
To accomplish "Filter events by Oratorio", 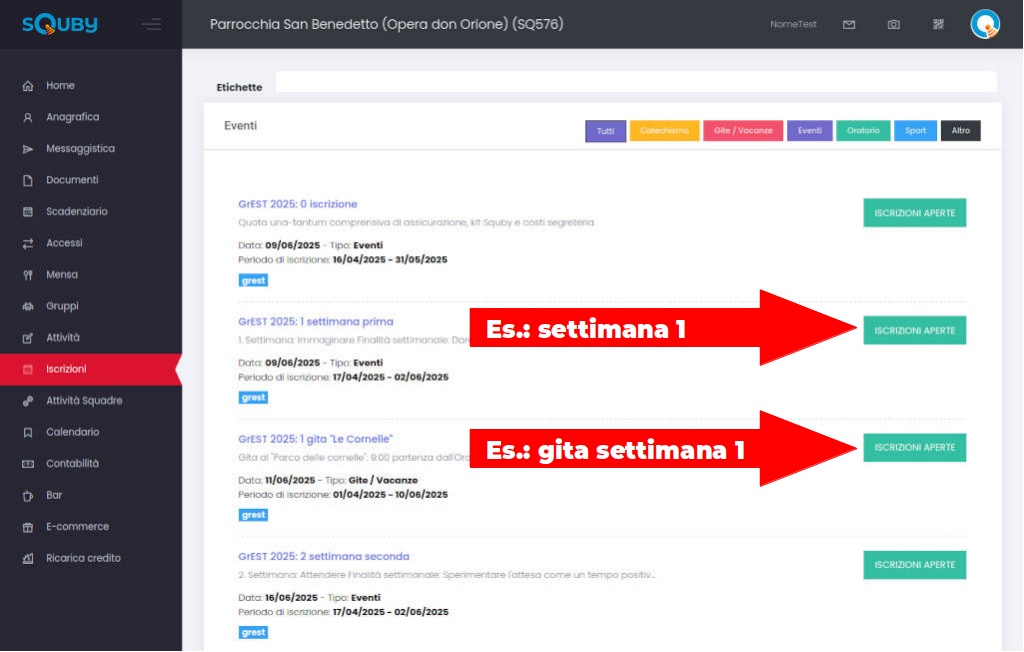I will pos(863,131).
